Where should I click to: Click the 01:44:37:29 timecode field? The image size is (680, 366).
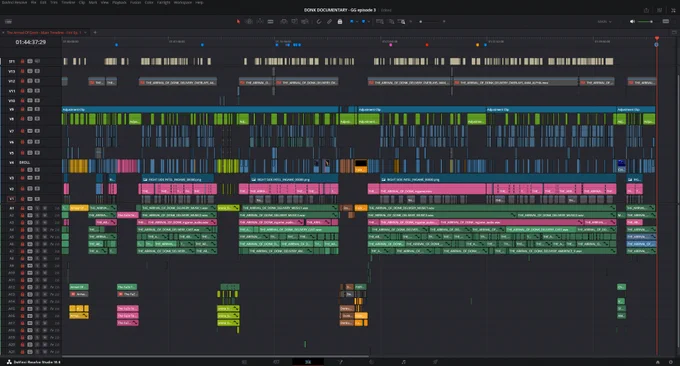30,42
